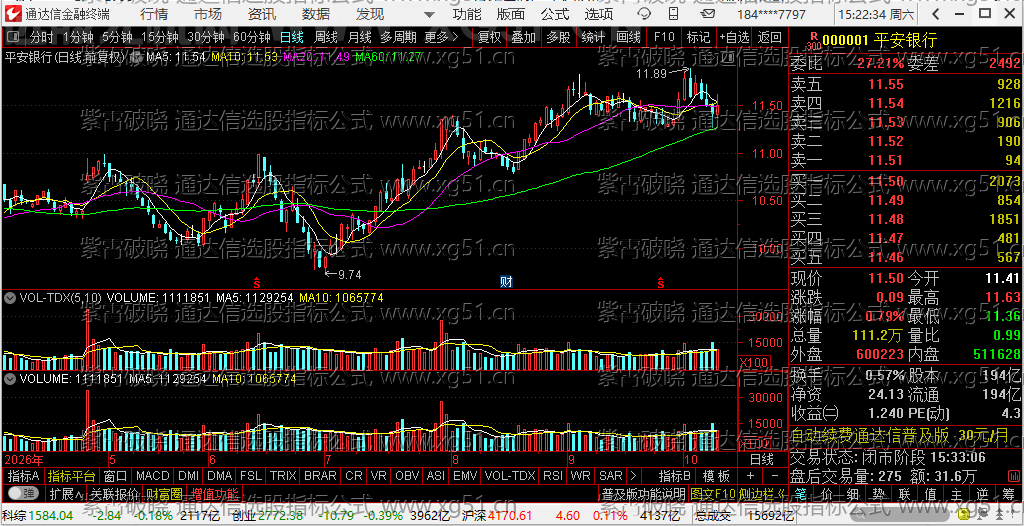The image size is (1024, 526).
Task: Click the 统计 button
Action: 593,38
